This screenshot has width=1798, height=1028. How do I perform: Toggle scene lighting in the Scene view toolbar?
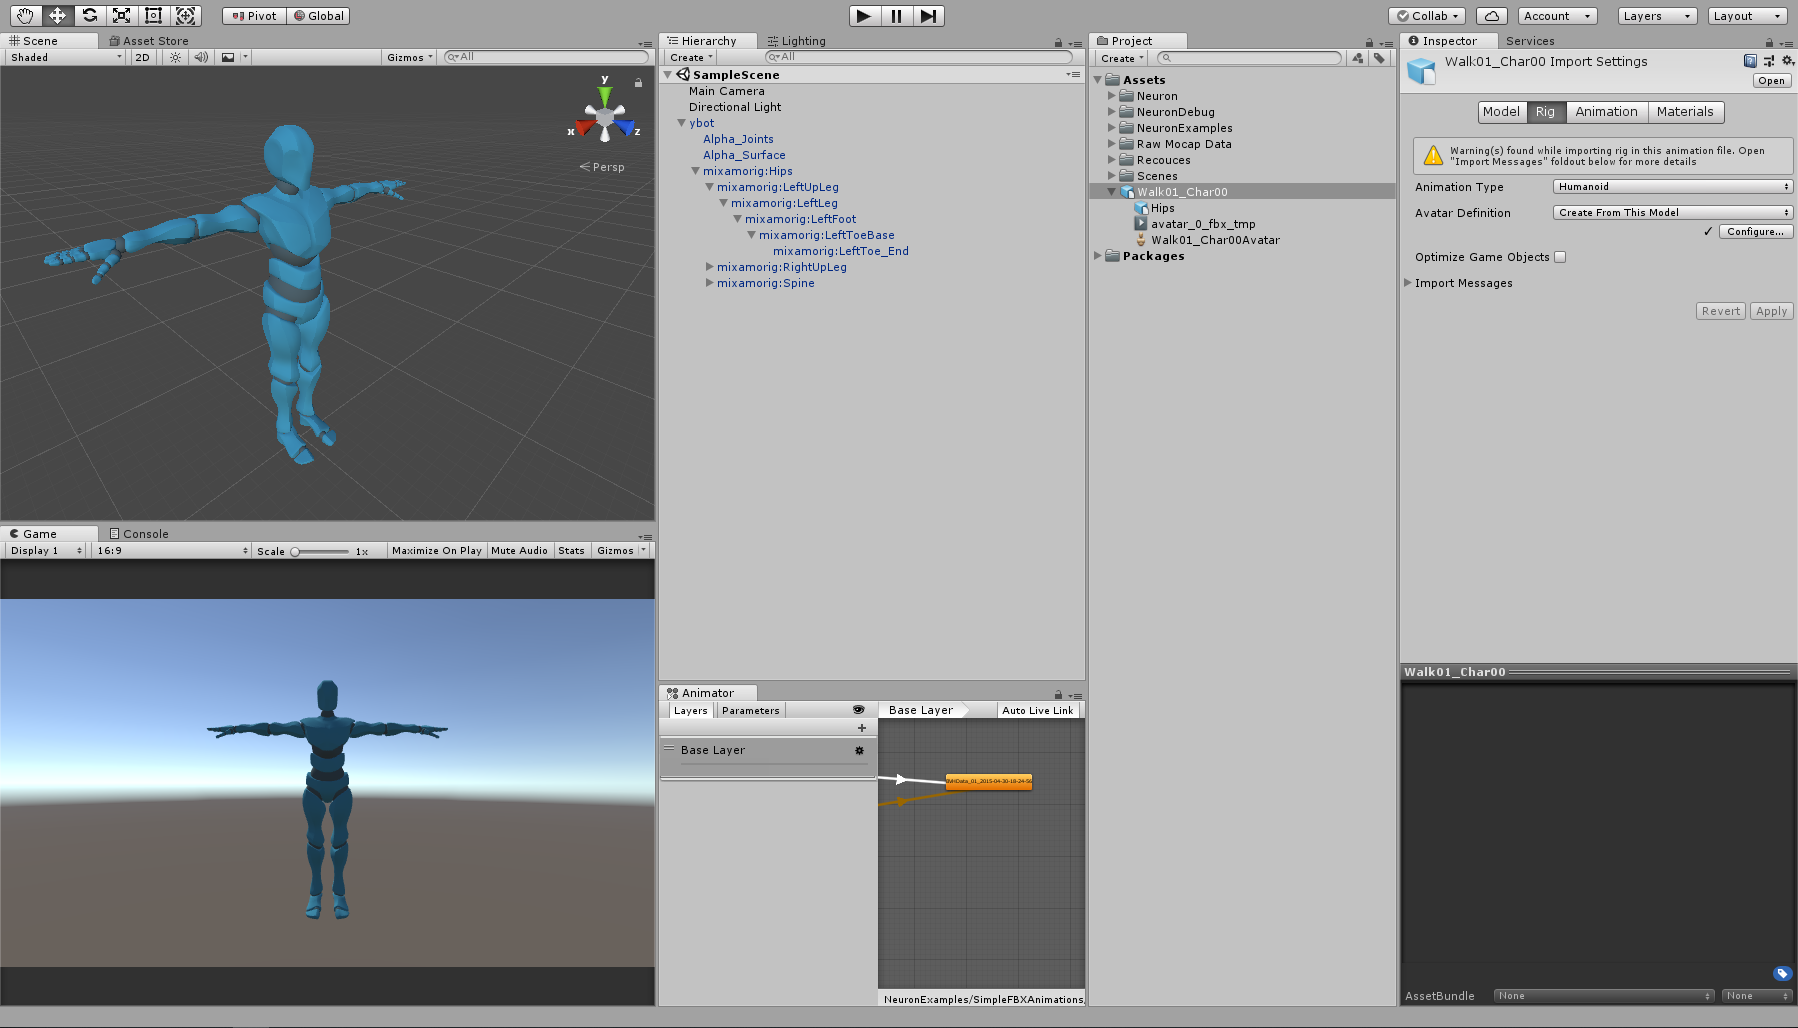pos(174,57)
